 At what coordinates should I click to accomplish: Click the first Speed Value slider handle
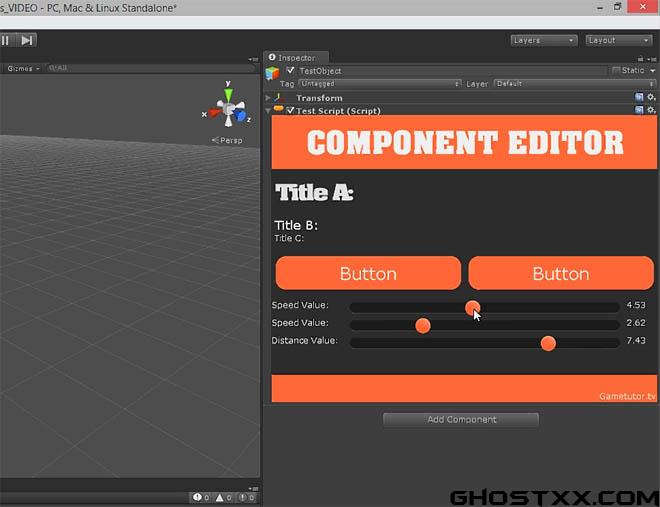[473, 308]
